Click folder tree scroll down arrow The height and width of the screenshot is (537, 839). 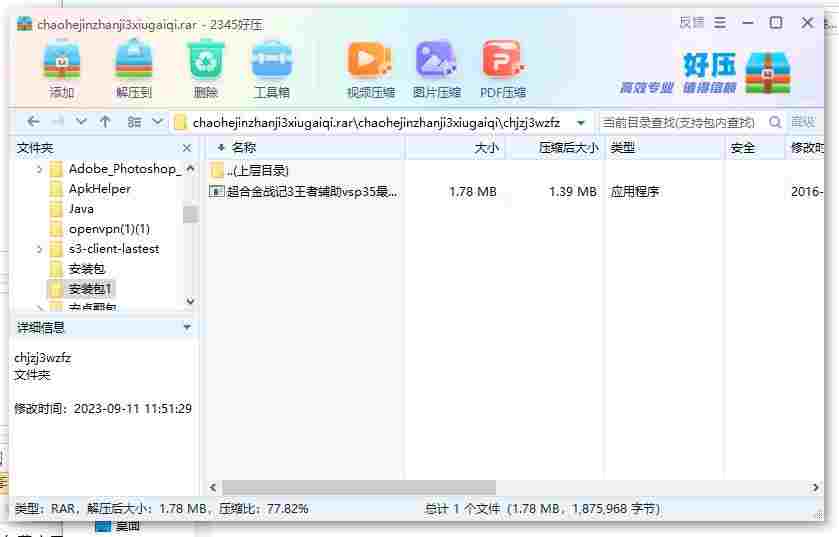(x=190, y=302)
